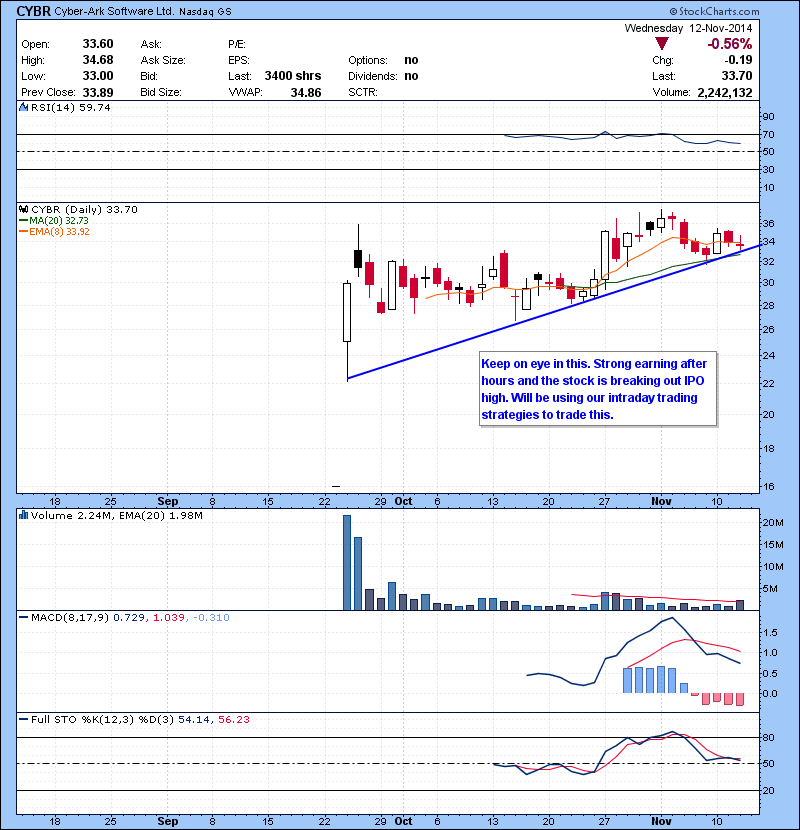The height and width of the screenshot is (830, 800).
Task: Click the High price 34.68
Action: coord(98,60)
